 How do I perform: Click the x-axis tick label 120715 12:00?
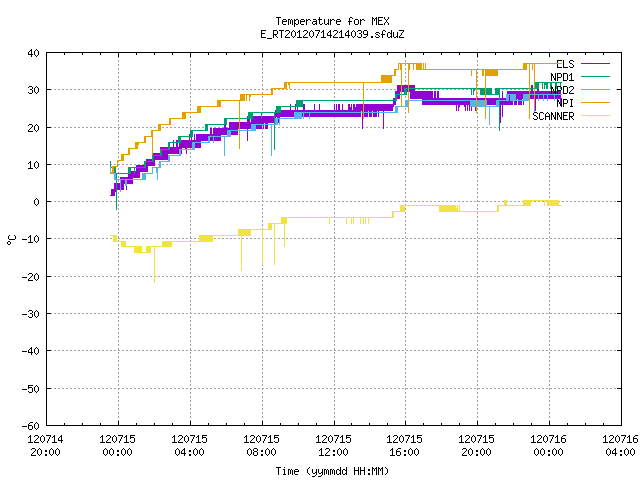pos(333,446)
